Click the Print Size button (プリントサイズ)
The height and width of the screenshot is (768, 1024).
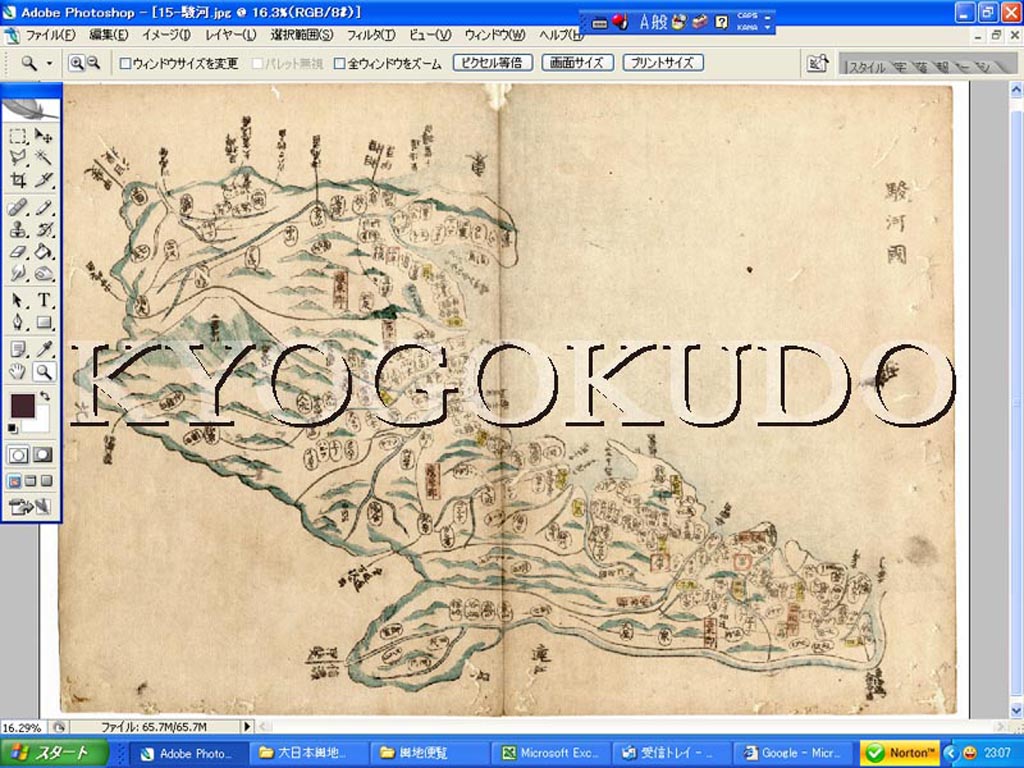click(x=663, y=63)
